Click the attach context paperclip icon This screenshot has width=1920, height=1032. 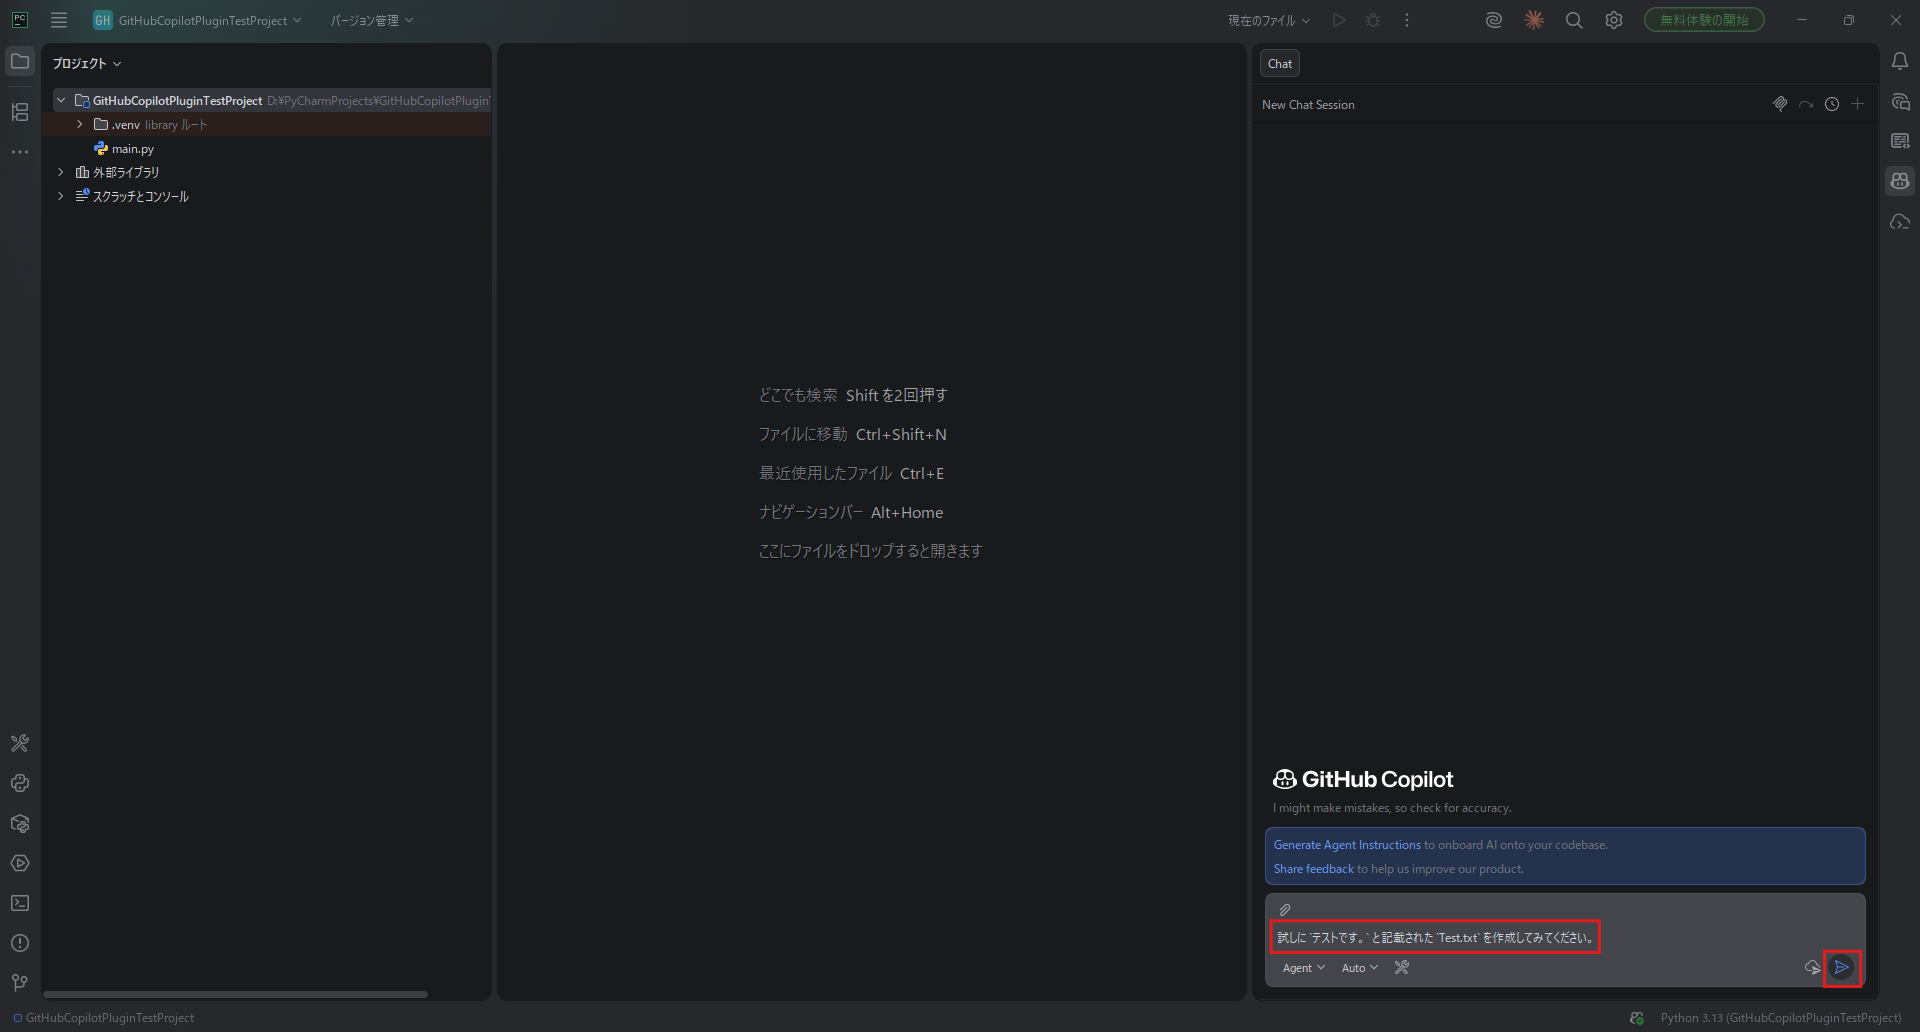1285,910
